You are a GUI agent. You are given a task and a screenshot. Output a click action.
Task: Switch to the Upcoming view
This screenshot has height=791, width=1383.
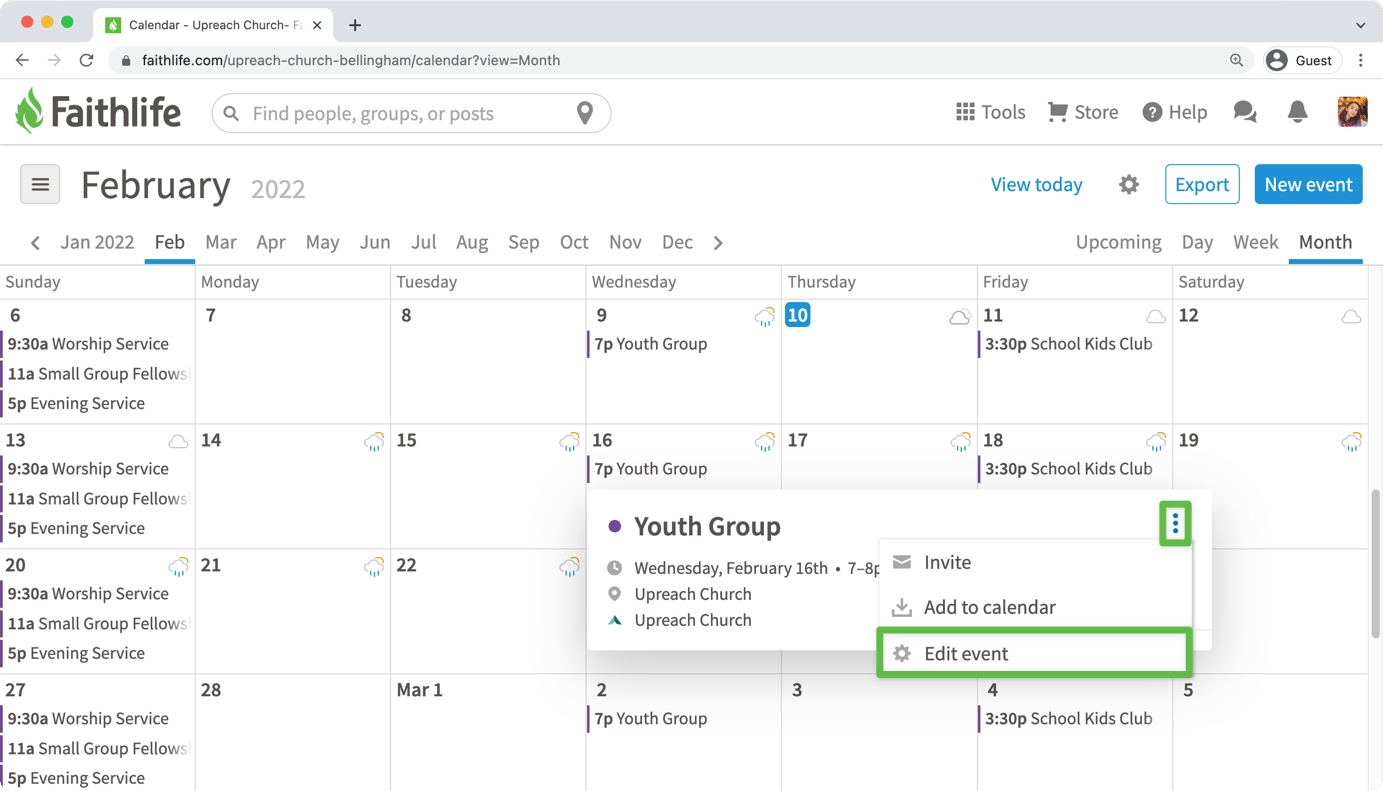pos(1118,242)
